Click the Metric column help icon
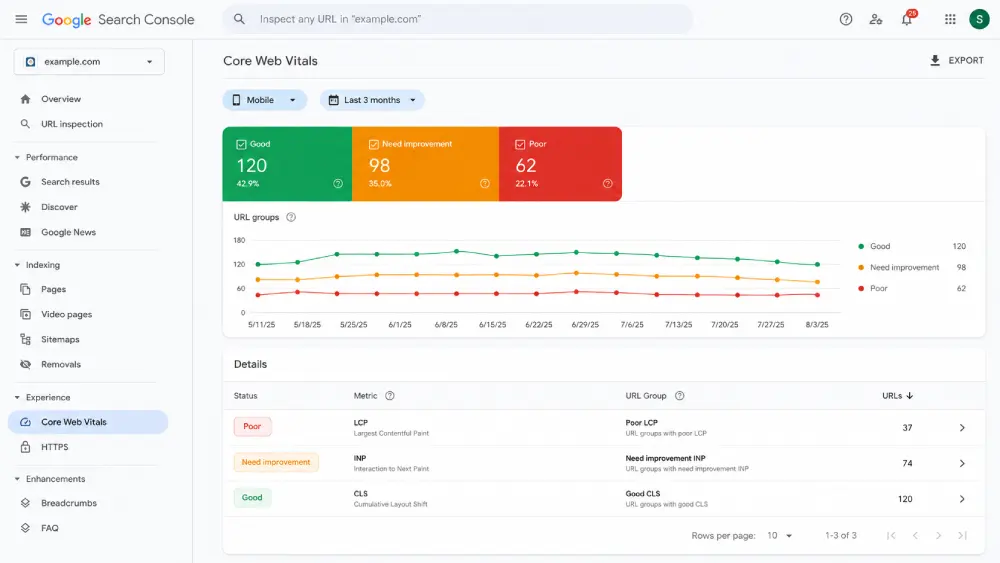Image resolution: width=1000 pixels, height=563 pixels. tap(390, 396)
